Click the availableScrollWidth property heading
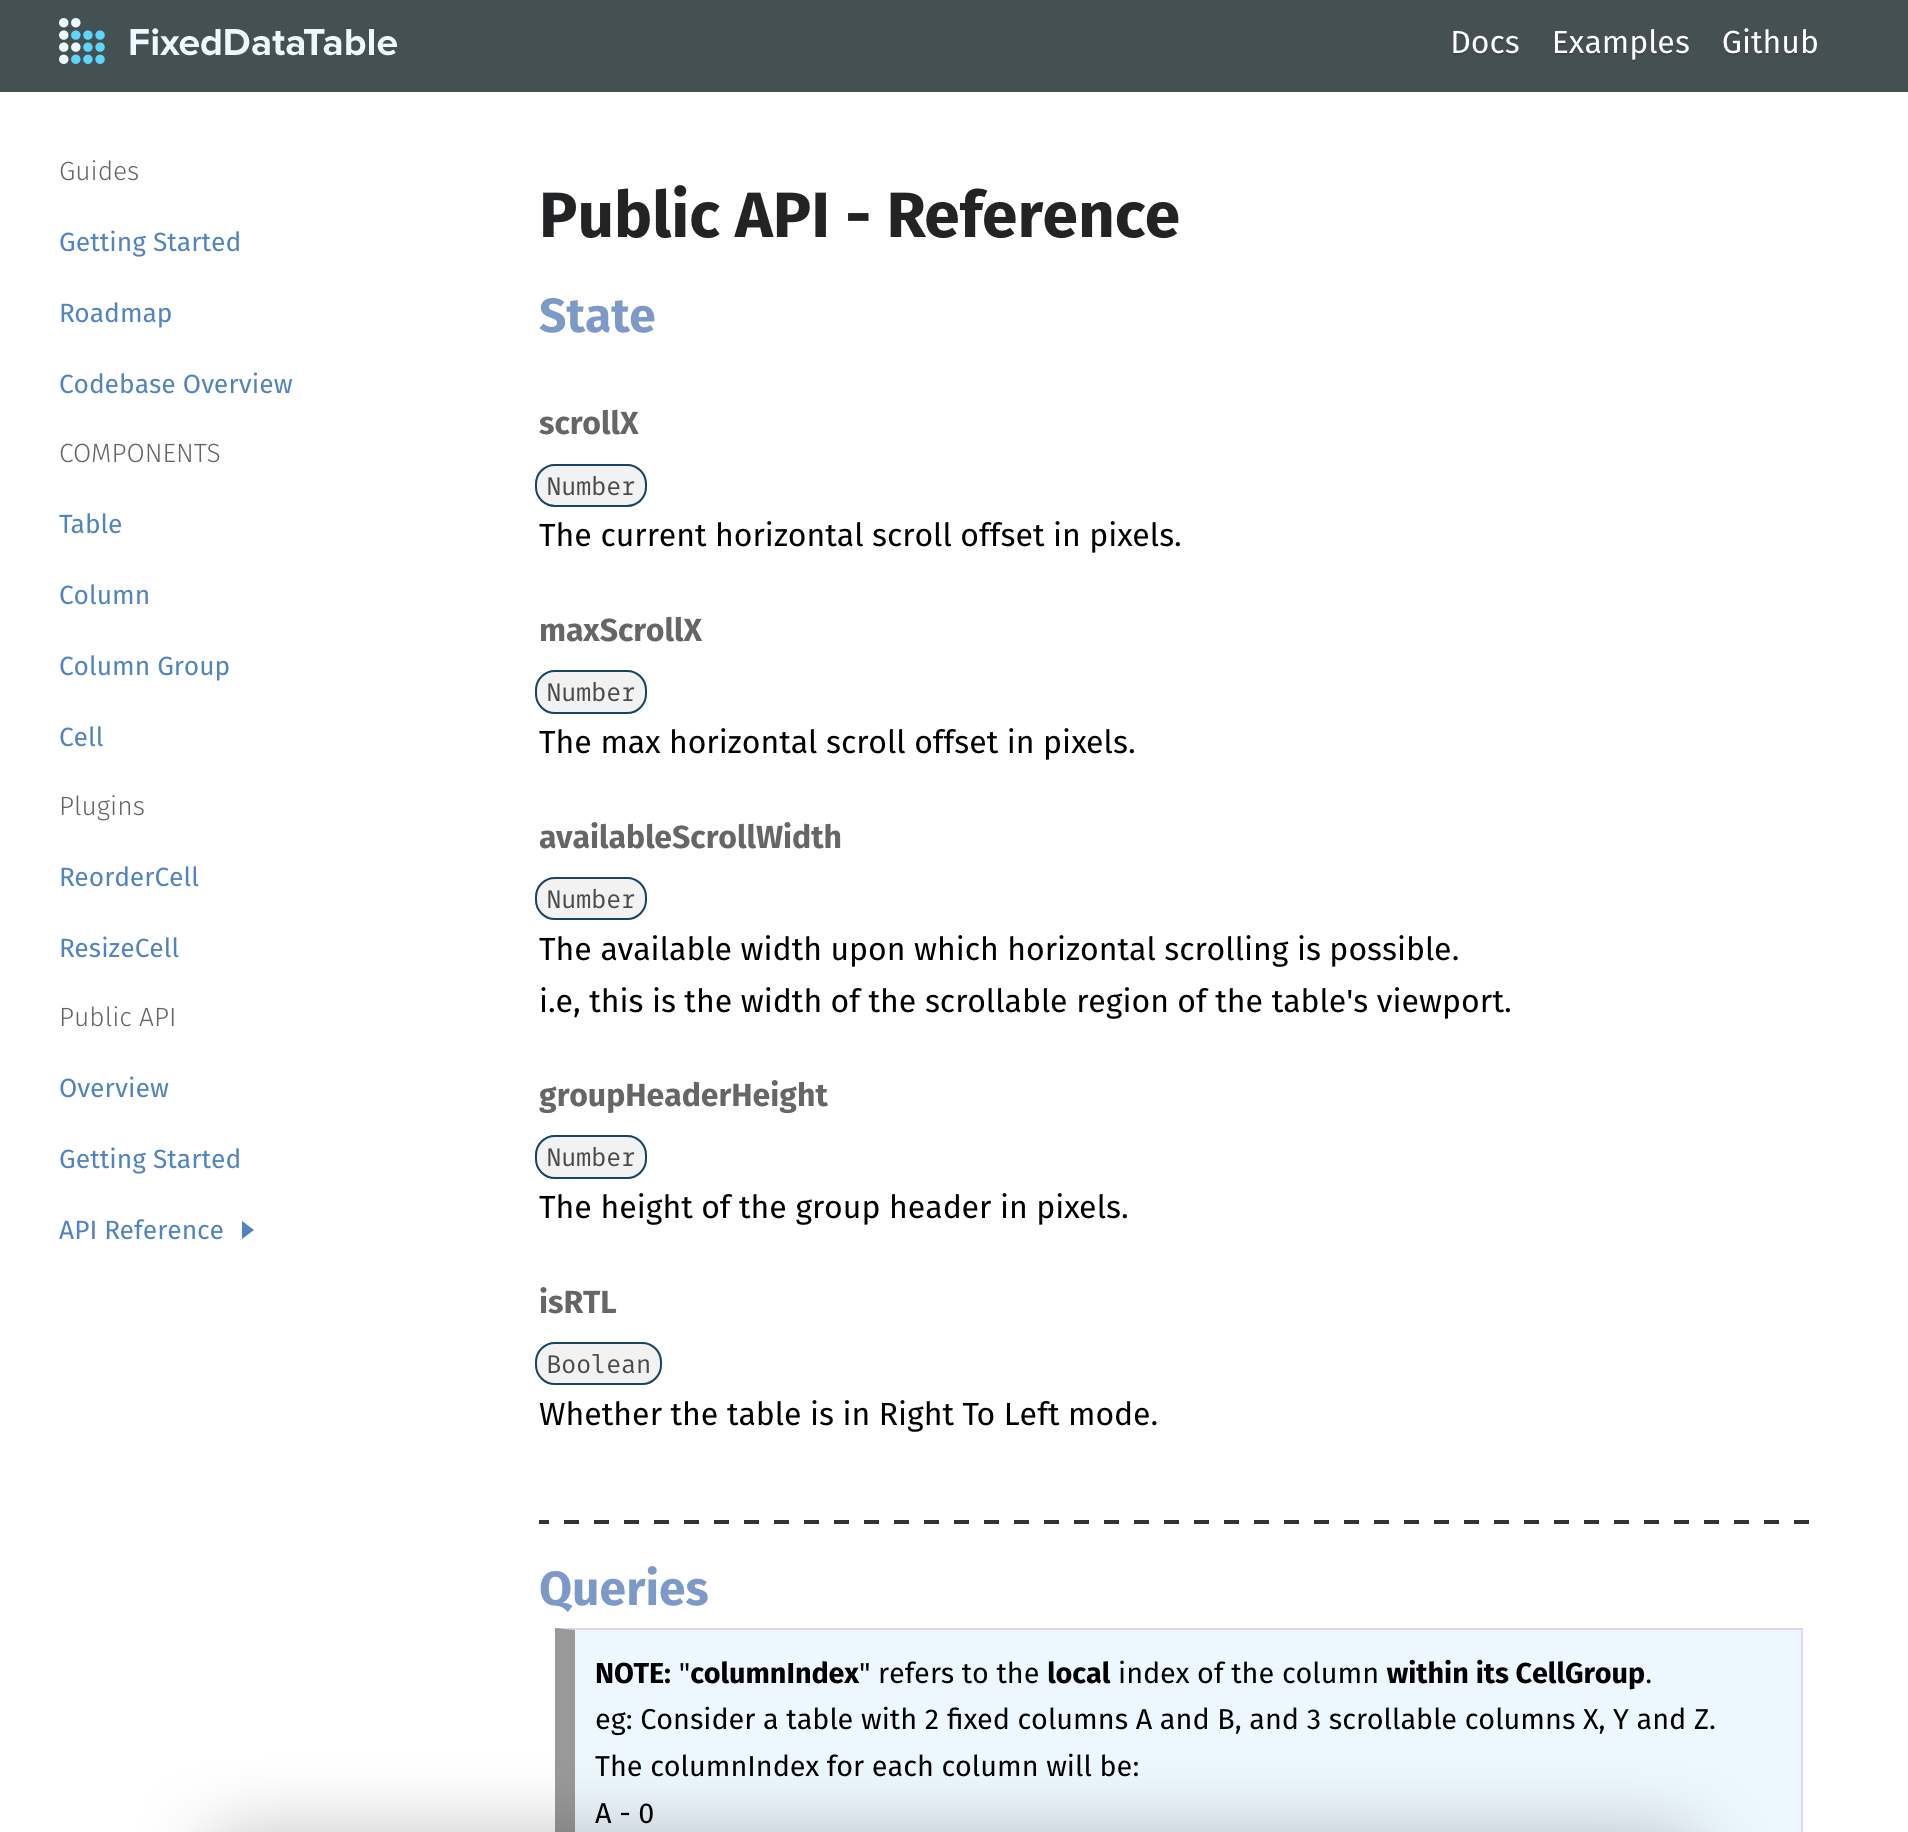Screen dimensions: 1908x1832 [691, 837]
